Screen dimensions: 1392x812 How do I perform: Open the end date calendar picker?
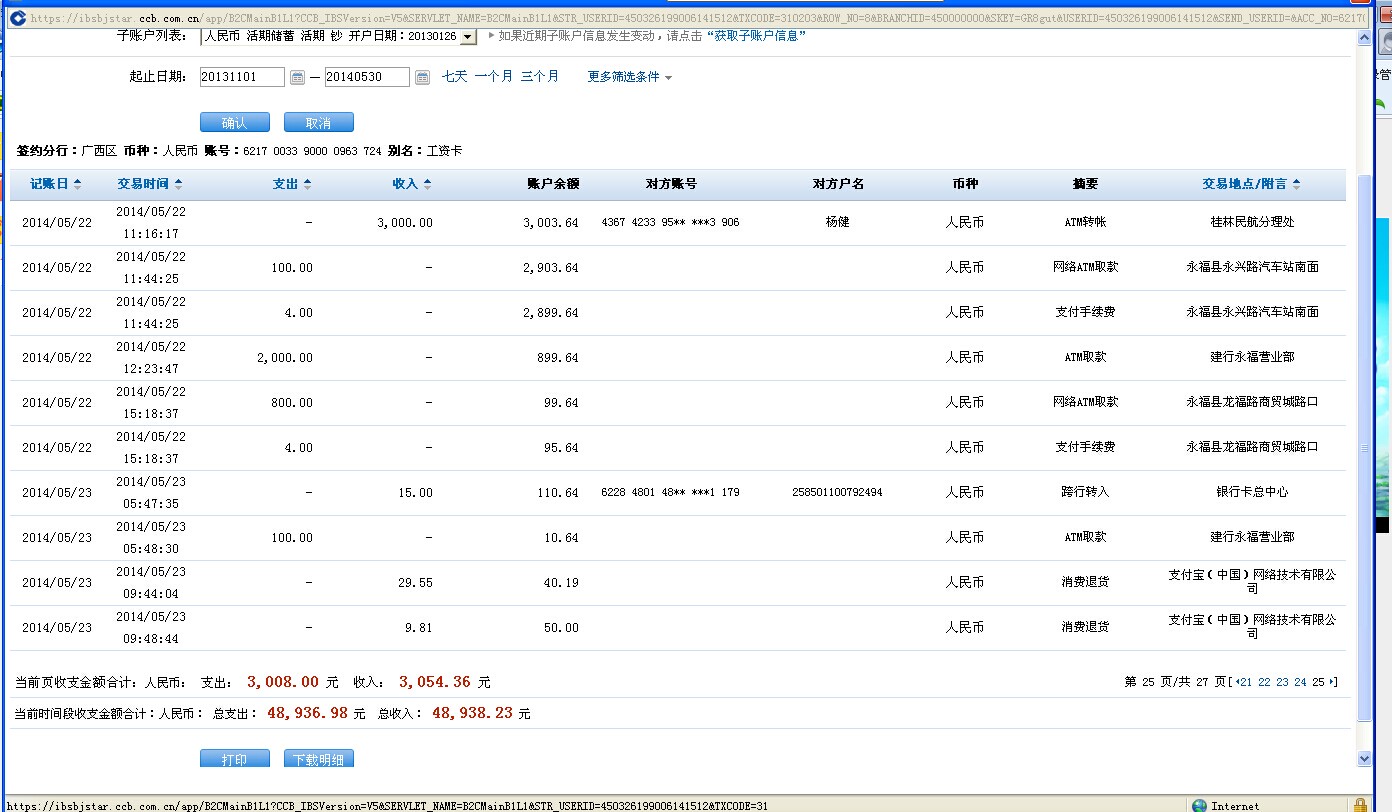click(422, 77)
